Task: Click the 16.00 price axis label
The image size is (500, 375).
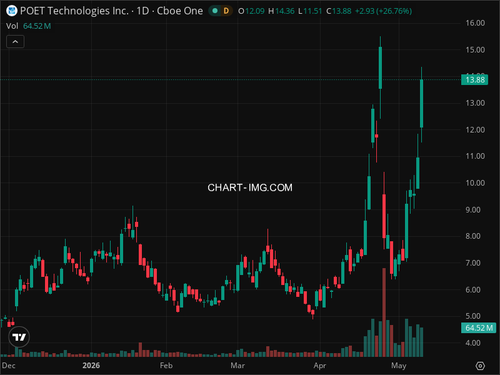Action: [475, 23]
